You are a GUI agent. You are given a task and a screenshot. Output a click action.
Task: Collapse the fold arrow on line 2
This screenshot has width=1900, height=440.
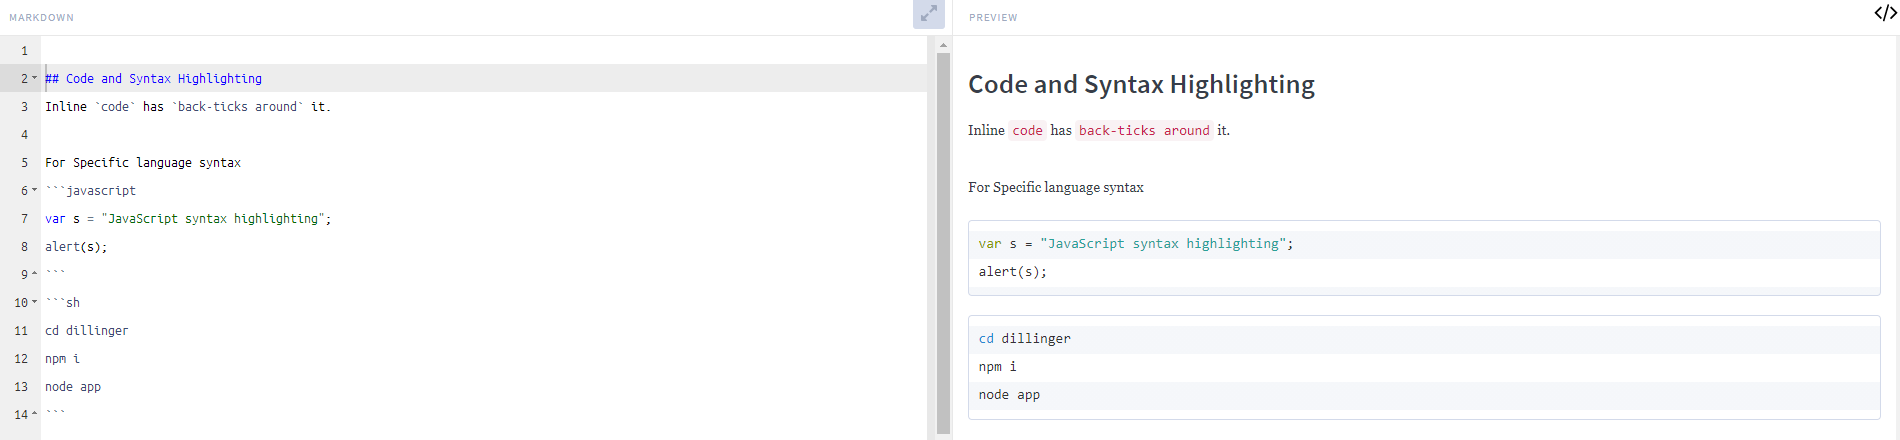pyautogui.click(x=35, y=78)
